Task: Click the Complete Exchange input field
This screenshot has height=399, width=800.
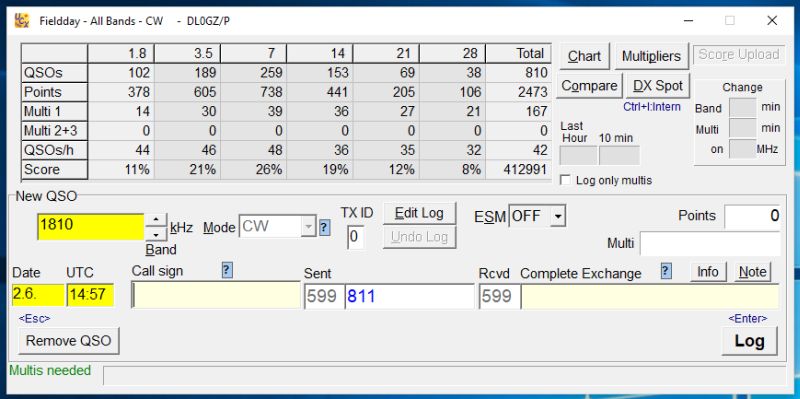Action: (651, 296)
